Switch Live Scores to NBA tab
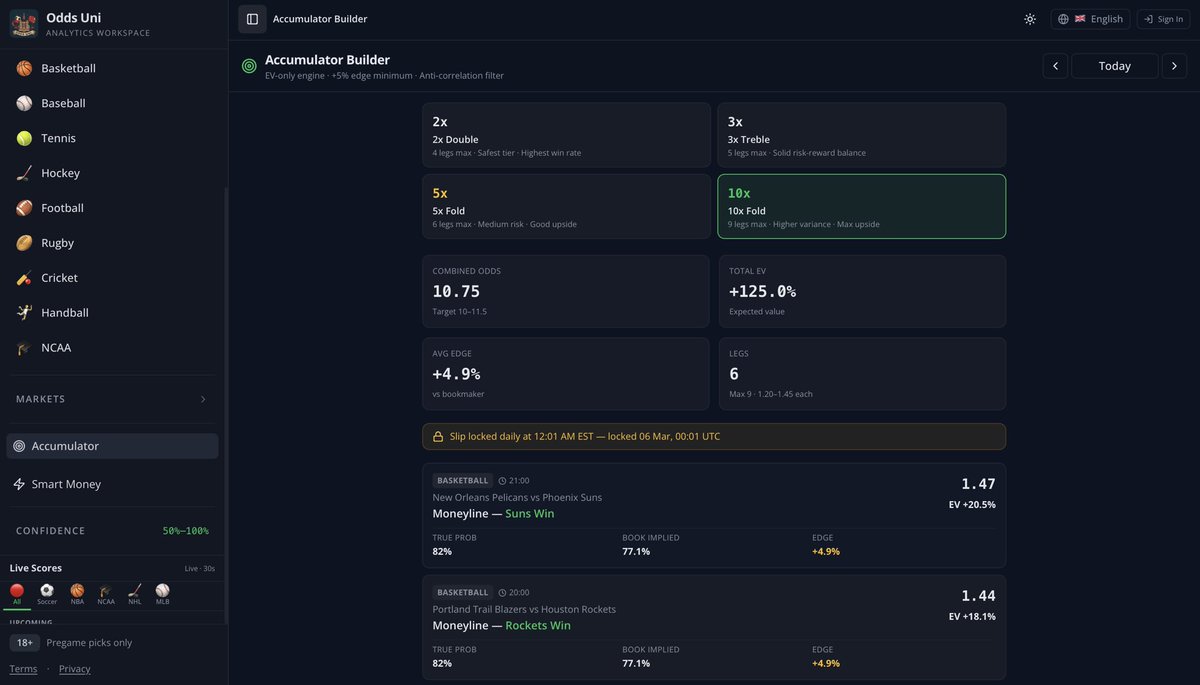Viewport: 1200px width, 685px height. (x=77, y=594)
